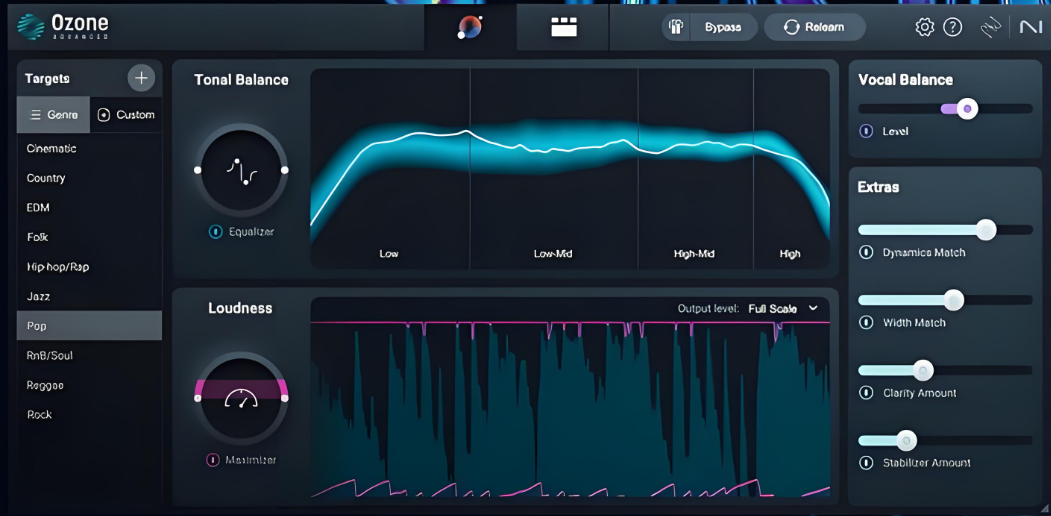
Task: Toggle the Vocal Balance Level power button
Action: (x=866, y=131)
